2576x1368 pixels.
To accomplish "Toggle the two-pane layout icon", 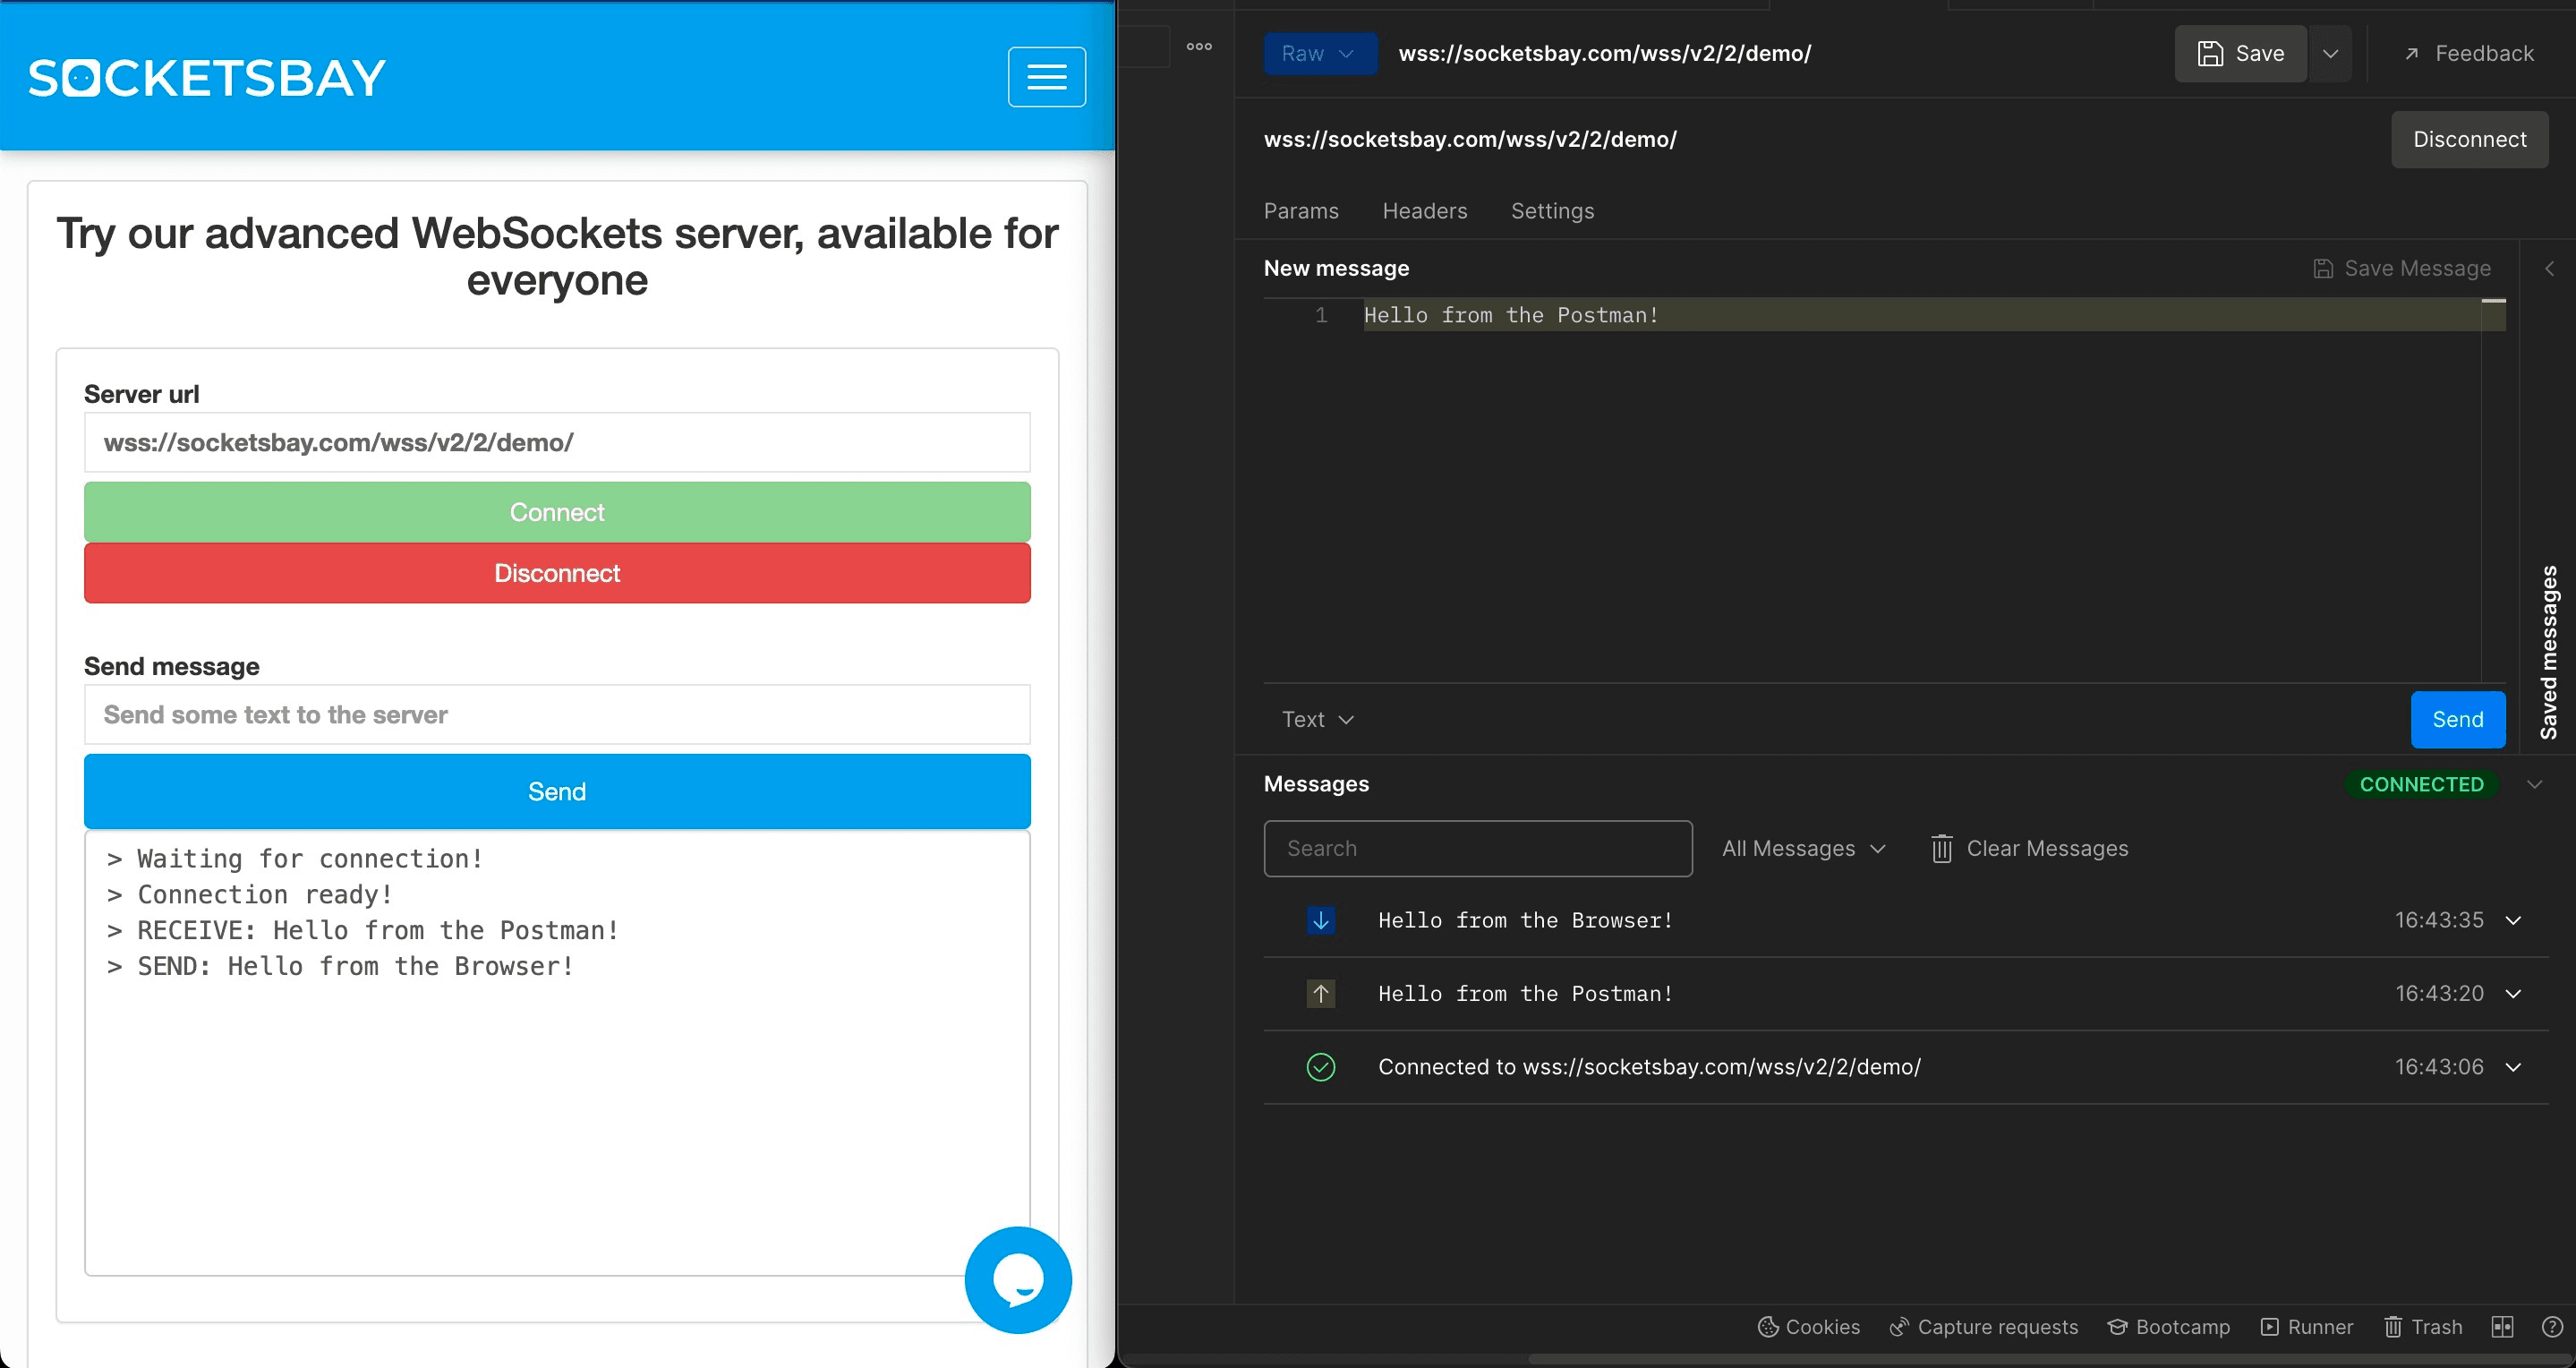I will point(2502,1326).
